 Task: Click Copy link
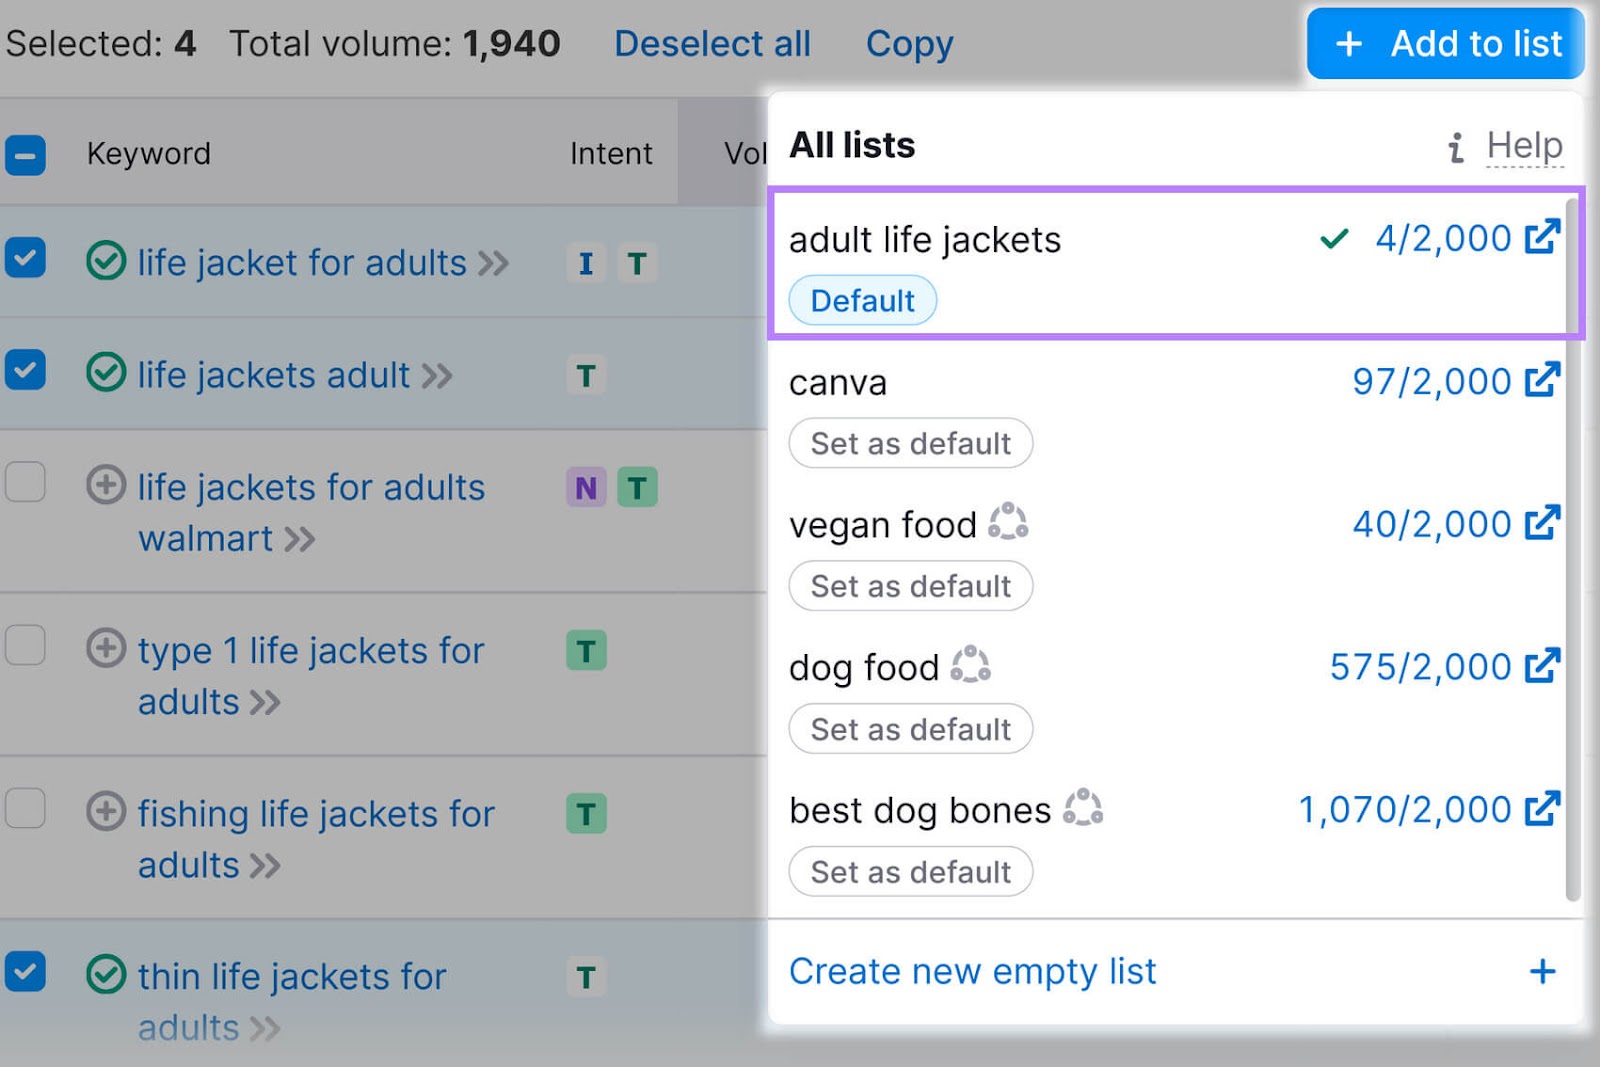[909, 44]
